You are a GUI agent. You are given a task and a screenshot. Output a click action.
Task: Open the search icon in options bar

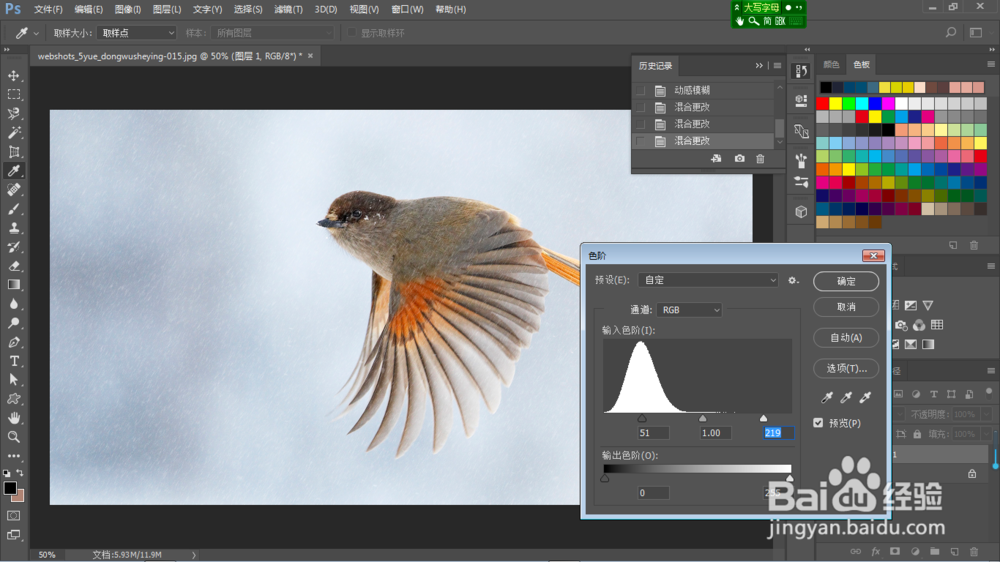(951, 33)
